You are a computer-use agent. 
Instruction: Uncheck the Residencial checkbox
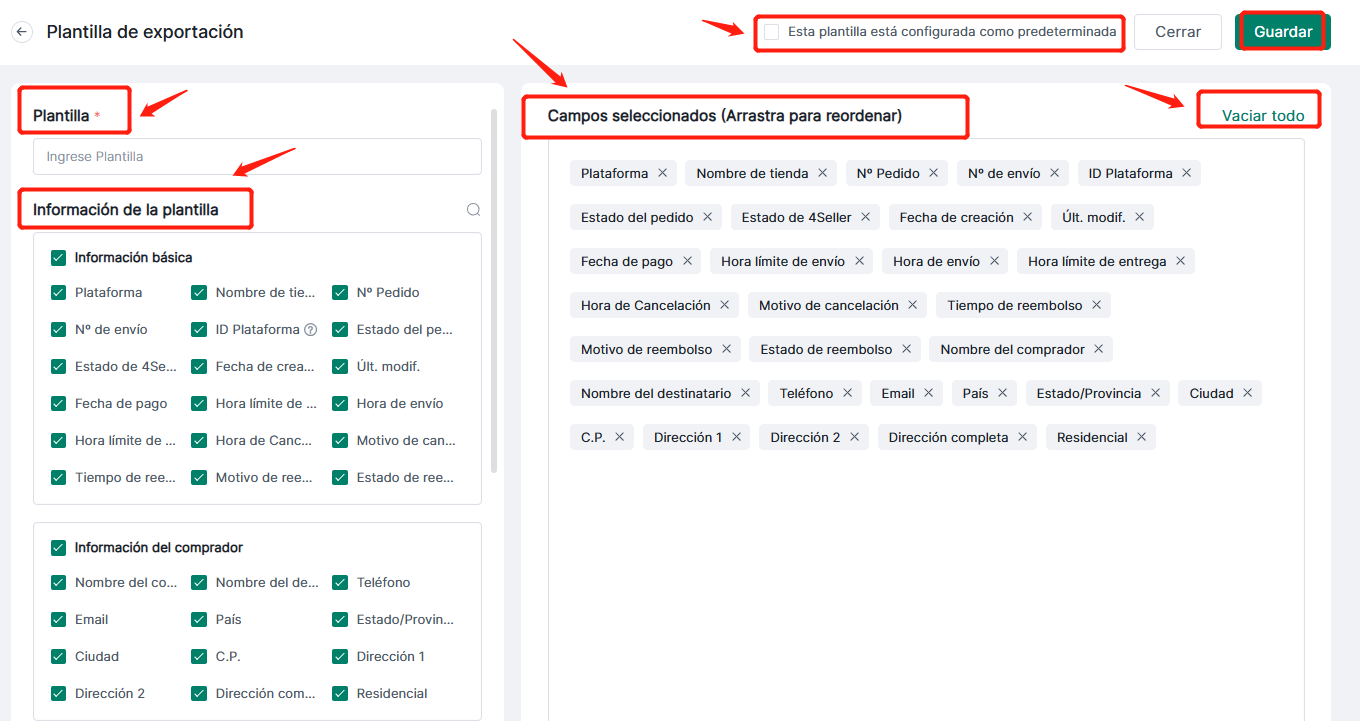[340, 693]
